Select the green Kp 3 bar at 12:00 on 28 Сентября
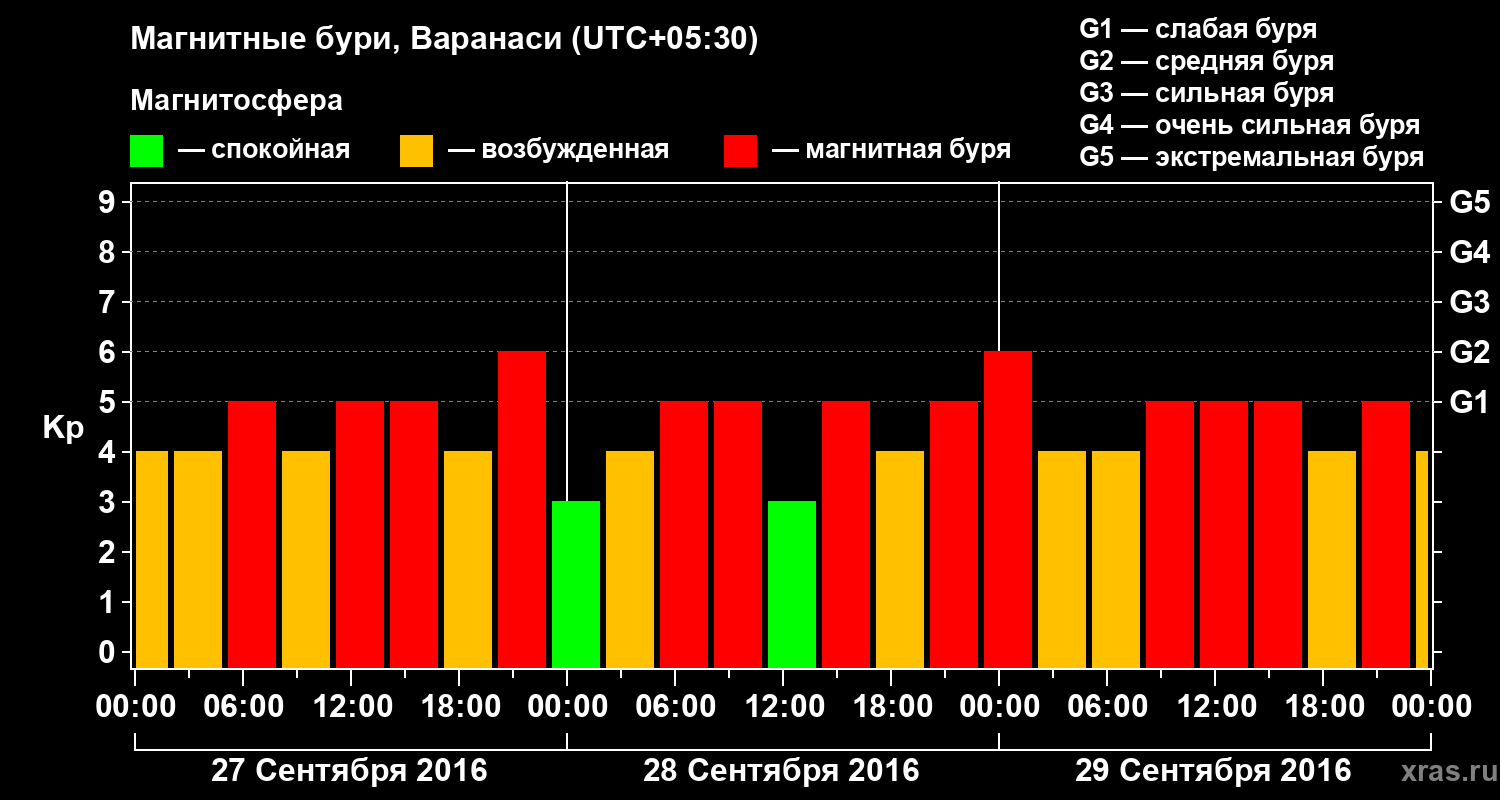Screen dimensions: 1500x800 (x=792, y=585)
